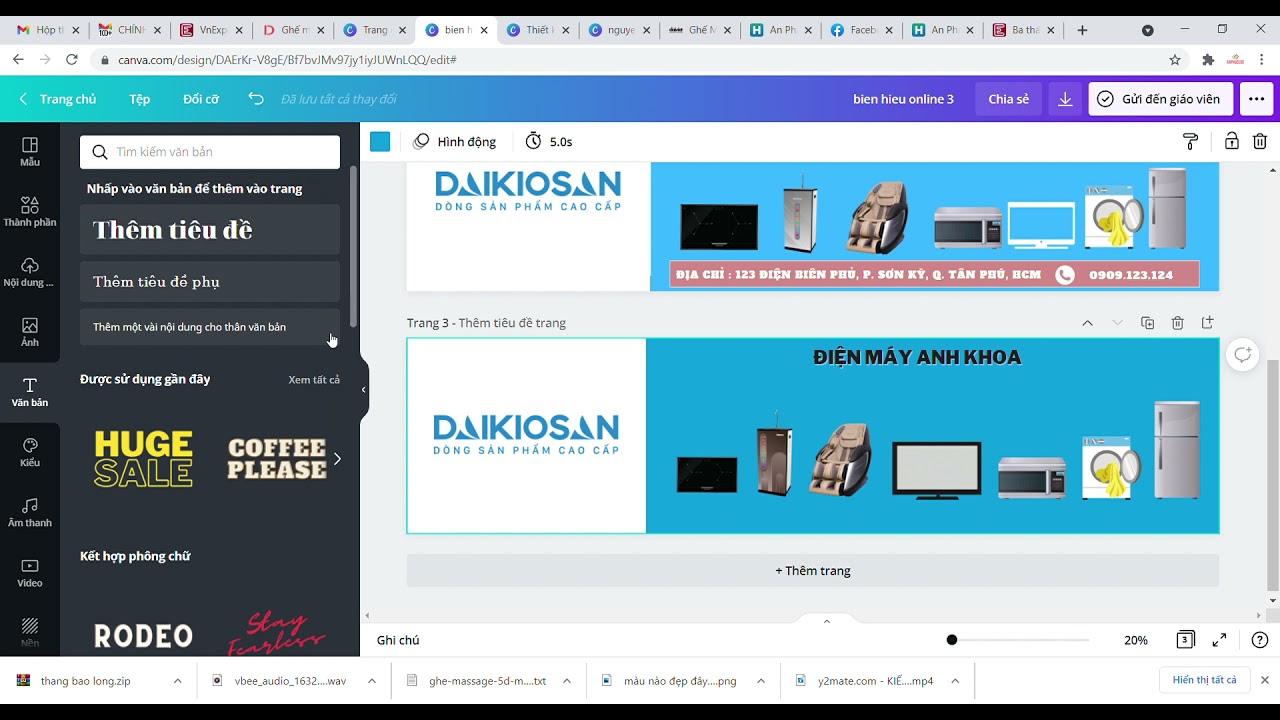Enter fullscreen presentation mode icon

pyautogui.click(x=1220, y=640)
